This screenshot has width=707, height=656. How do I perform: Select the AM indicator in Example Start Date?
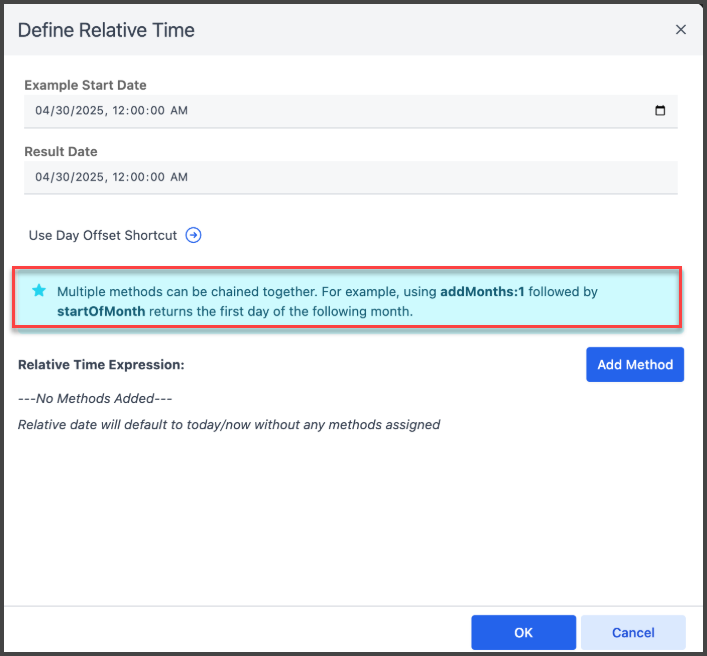(x=179, y=111)
